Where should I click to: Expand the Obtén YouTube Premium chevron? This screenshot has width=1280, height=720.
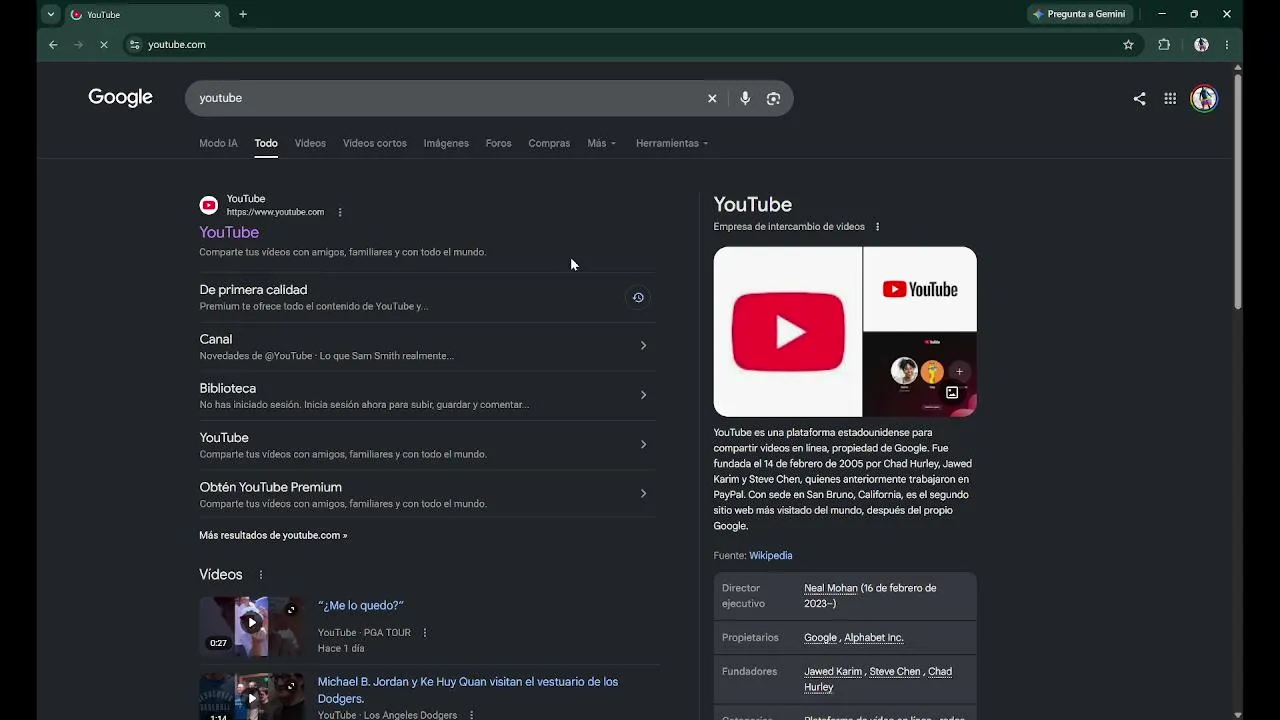click(x=643, y=493)
